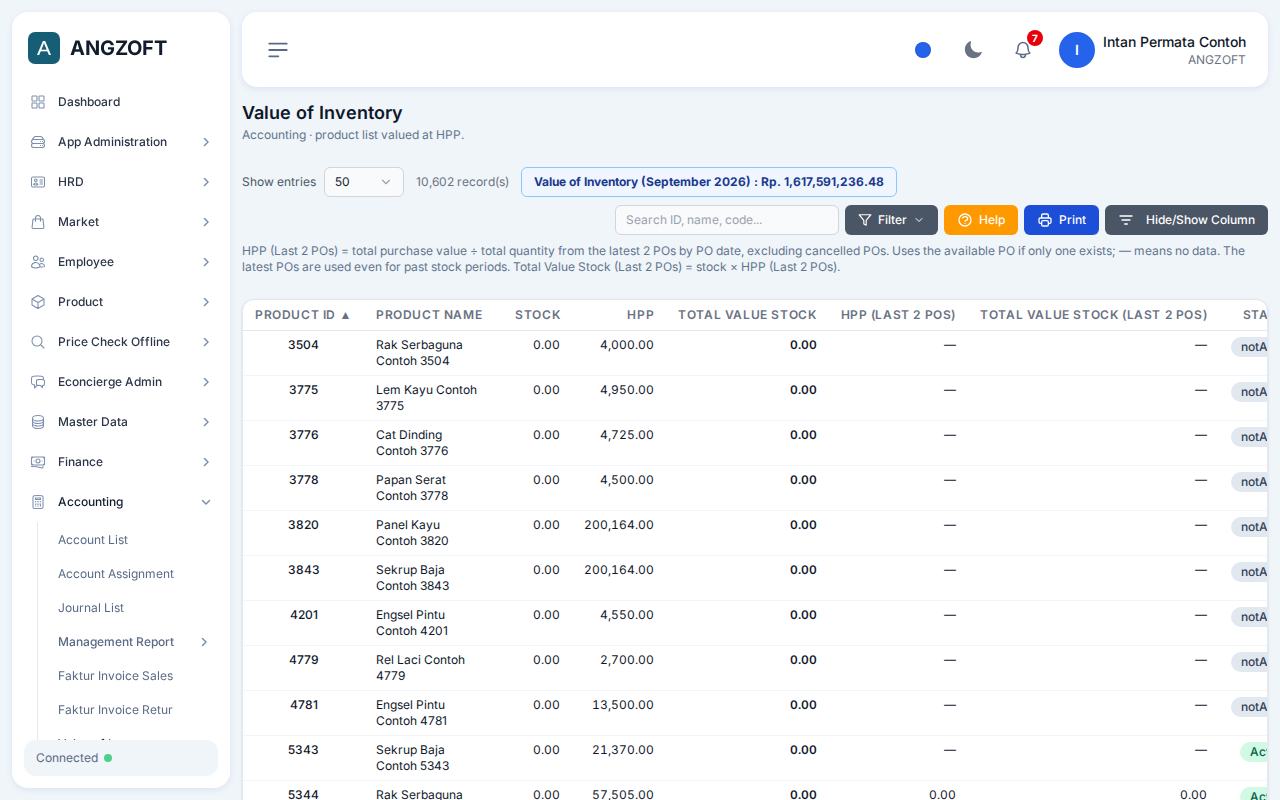Click product name Rak Serbaguna Contoh 3504
Image resolution: width=1280 pixels, height=800 pixels.
coord(419,353)
